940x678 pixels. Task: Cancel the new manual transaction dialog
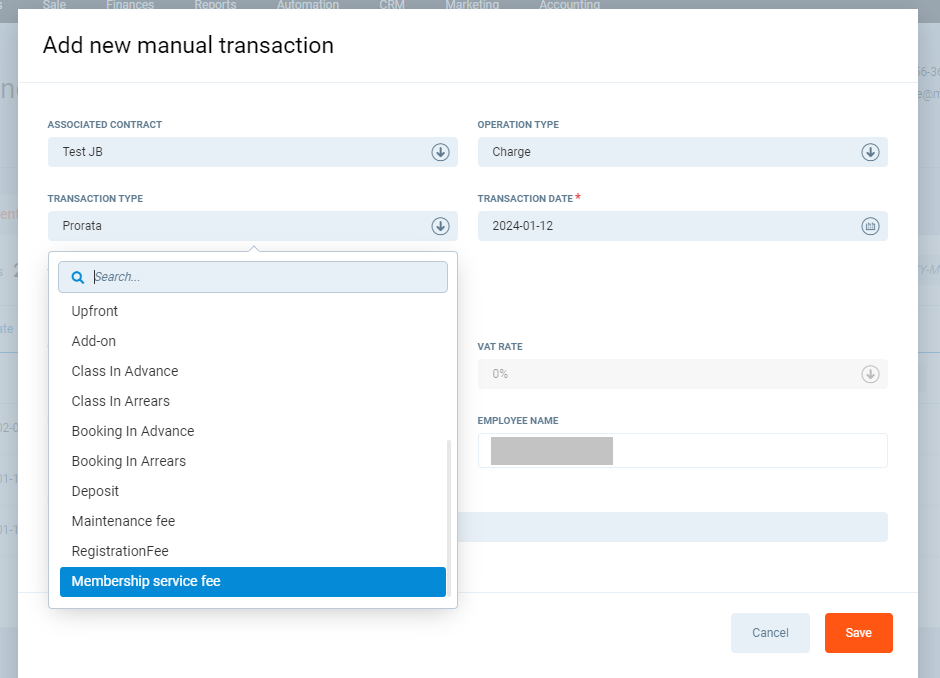(770, 633)
